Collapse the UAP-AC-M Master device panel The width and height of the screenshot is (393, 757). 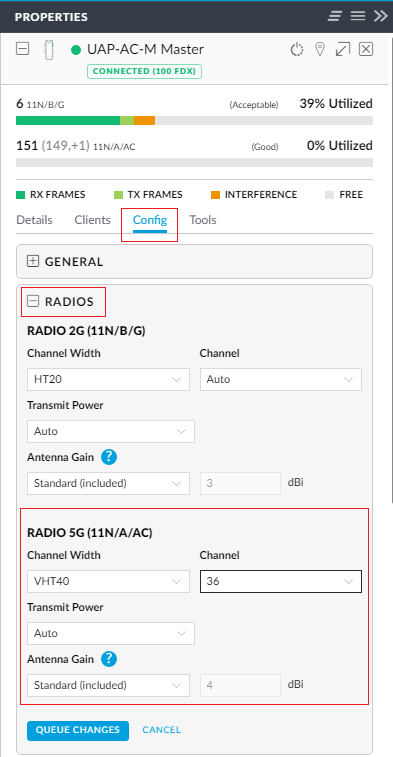(23, 49)
